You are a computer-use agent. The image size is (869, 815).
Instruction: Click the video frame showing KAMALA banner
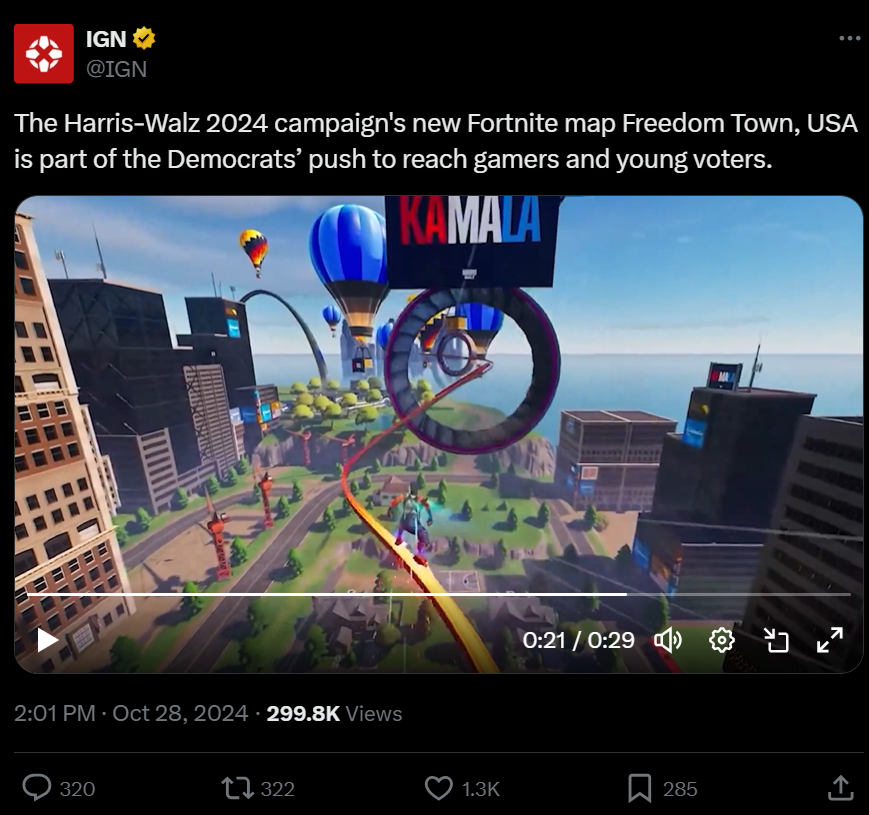pyautogui.click(x=438, y=388)
